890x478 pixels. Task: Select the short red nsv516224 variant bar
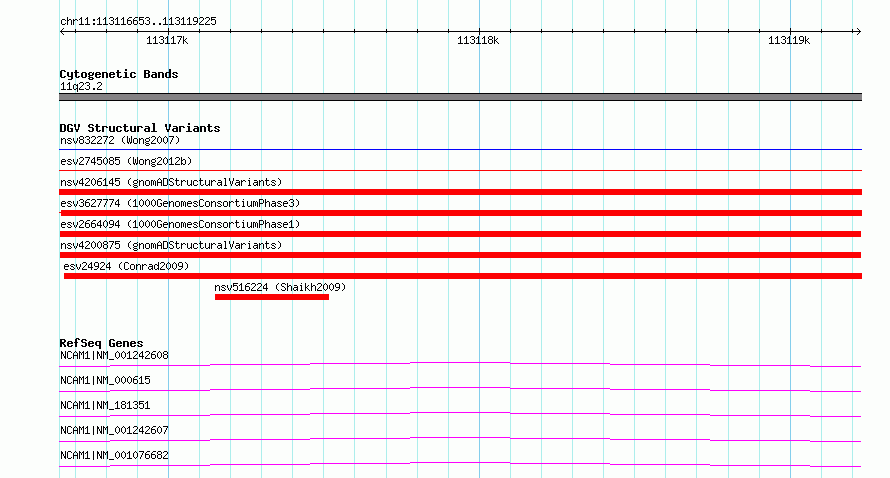coord(272,297)
